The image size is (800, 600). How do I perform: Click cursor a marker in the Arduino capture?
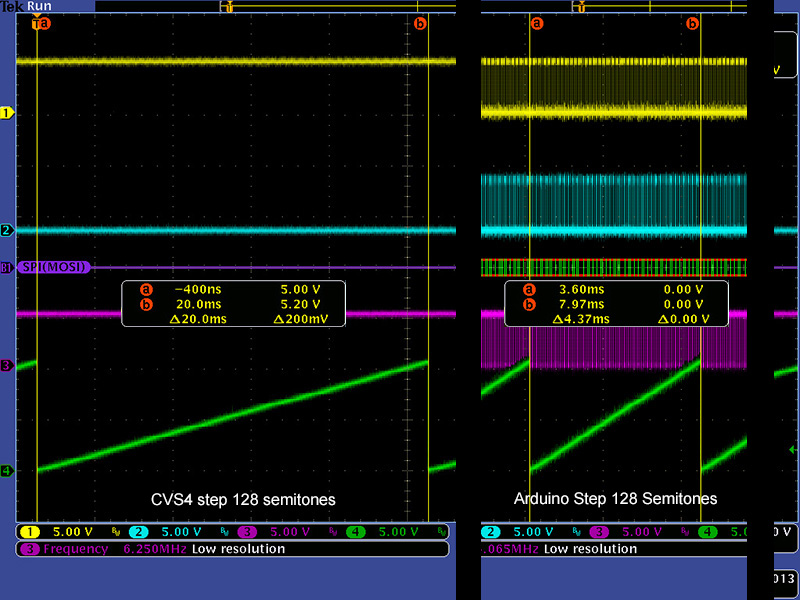tap(537, 23)
